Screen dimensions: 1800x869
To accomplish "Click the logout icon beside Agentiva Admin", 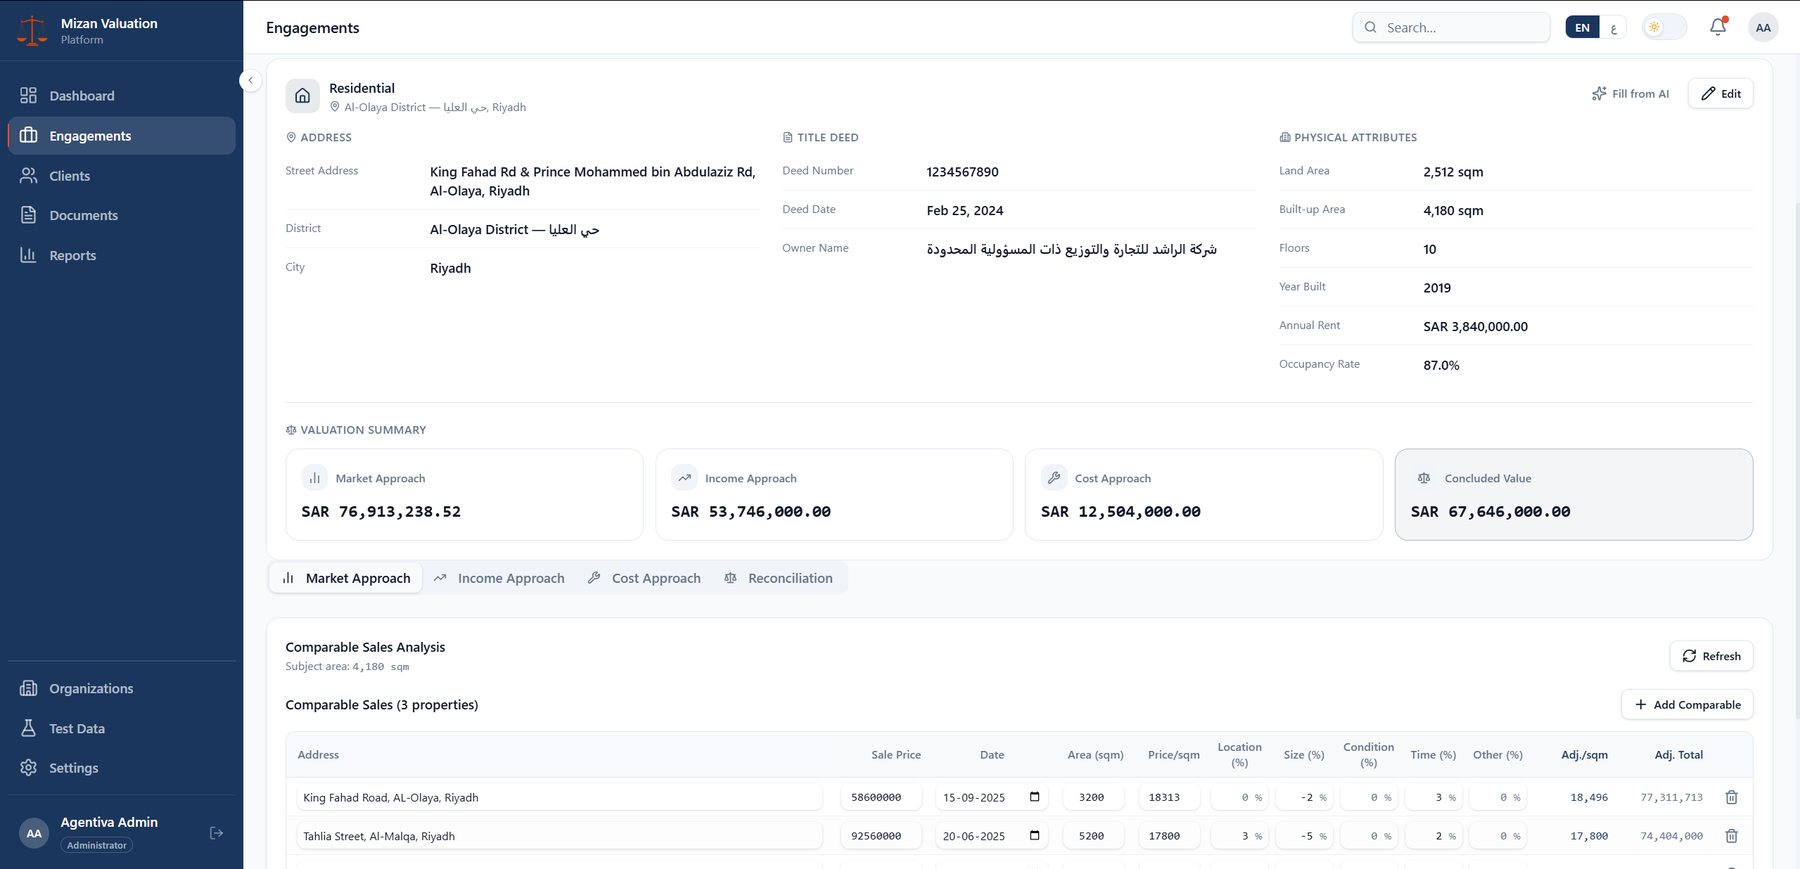I will pos(216,833).
